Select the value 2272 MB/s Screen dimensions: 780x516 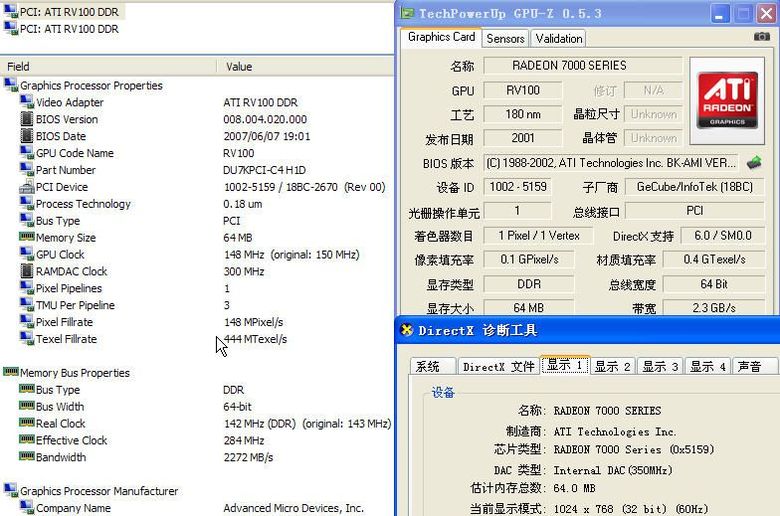coord(248,457)
